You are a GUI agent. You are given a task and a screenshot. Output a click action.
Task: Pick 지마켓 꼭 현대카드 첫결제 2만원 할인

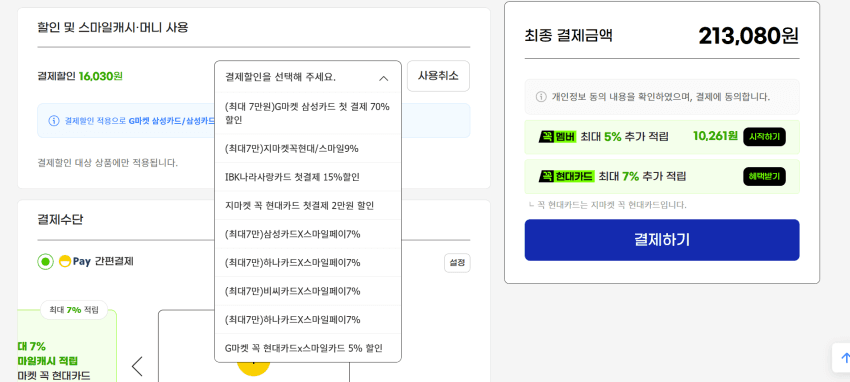point(308,205)
